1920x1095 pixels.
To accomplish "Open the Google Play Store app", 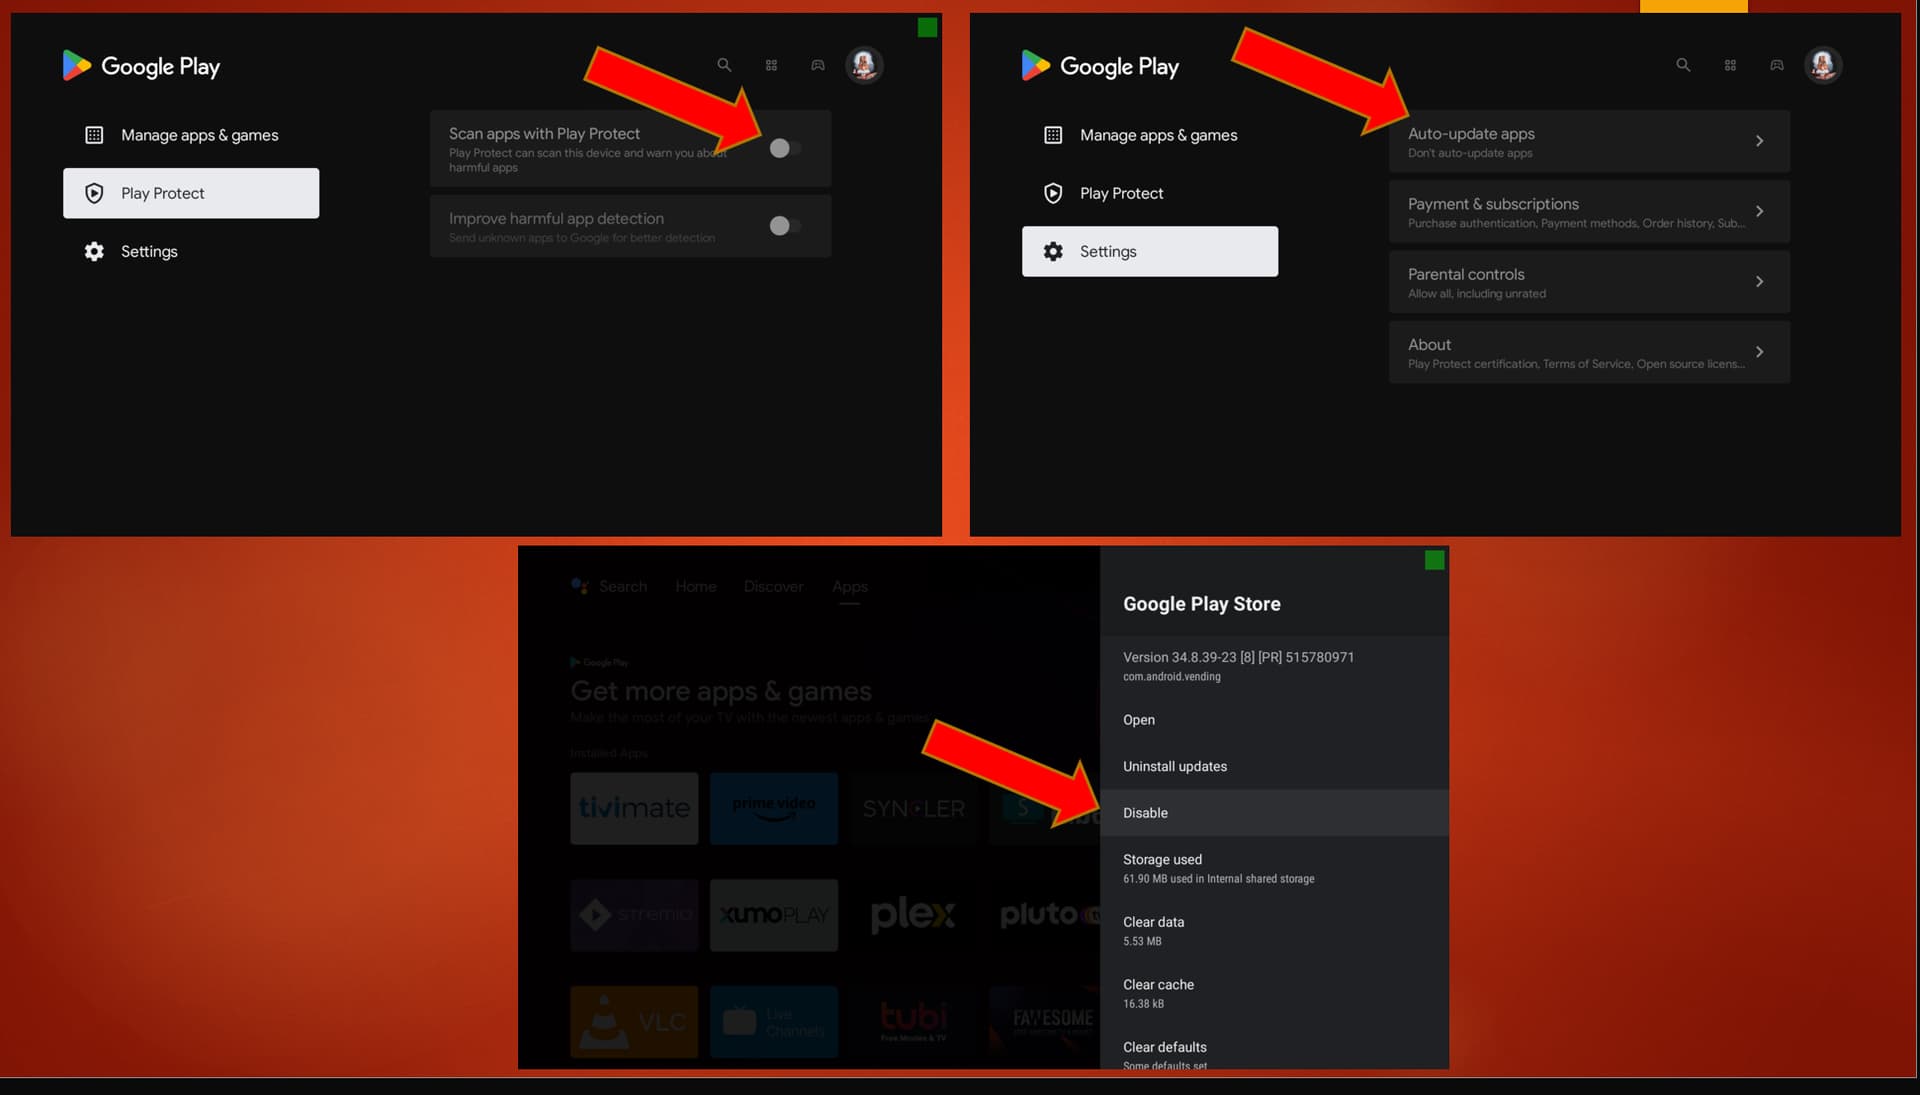I will (x=1274, y=720).
